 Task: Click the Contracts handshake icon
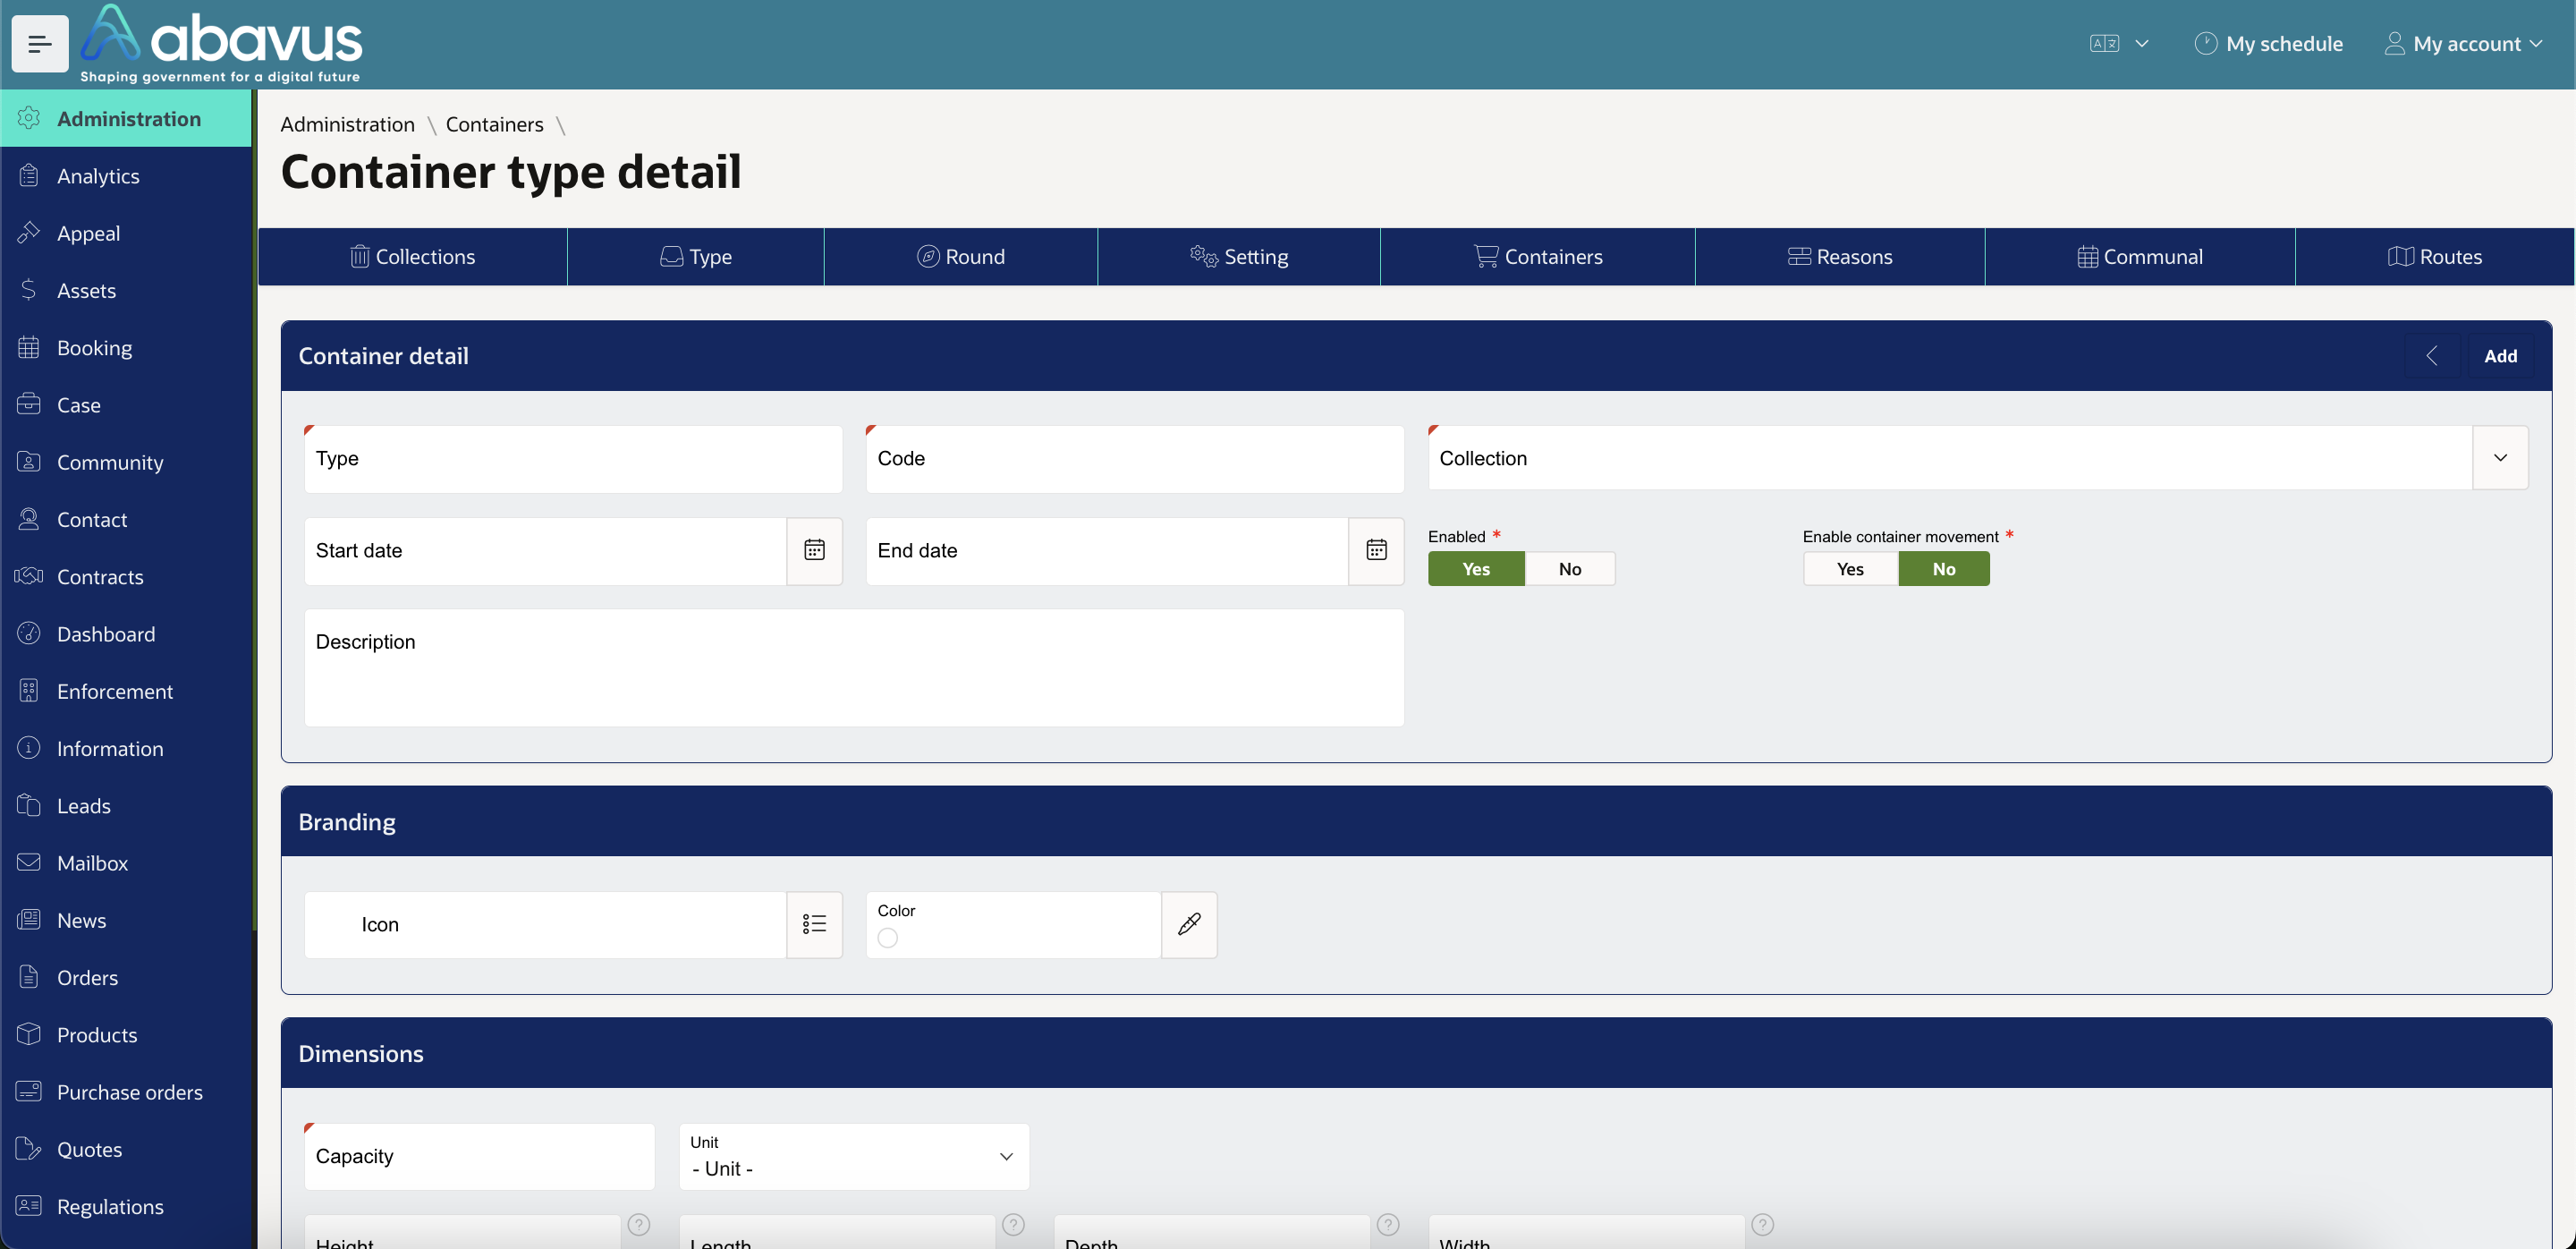[x=29, y=576]
